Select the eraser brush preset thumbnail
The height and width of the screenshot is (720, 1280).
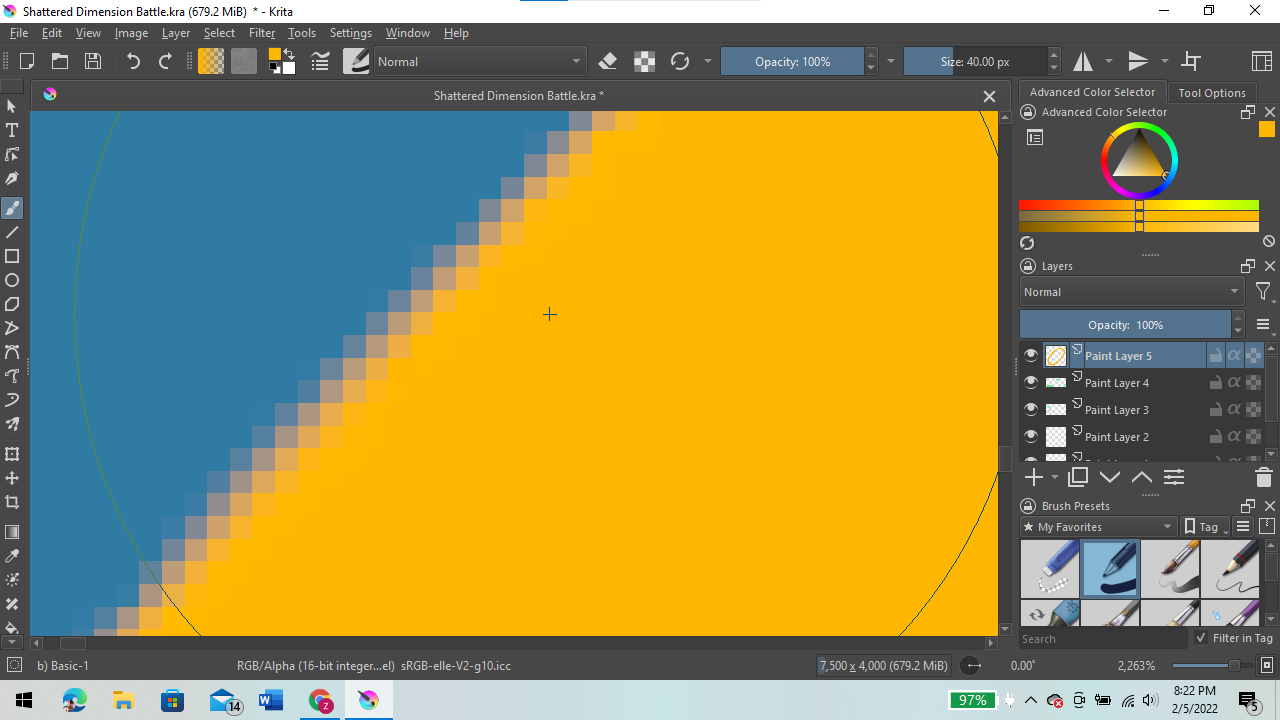coord(1050,569)
